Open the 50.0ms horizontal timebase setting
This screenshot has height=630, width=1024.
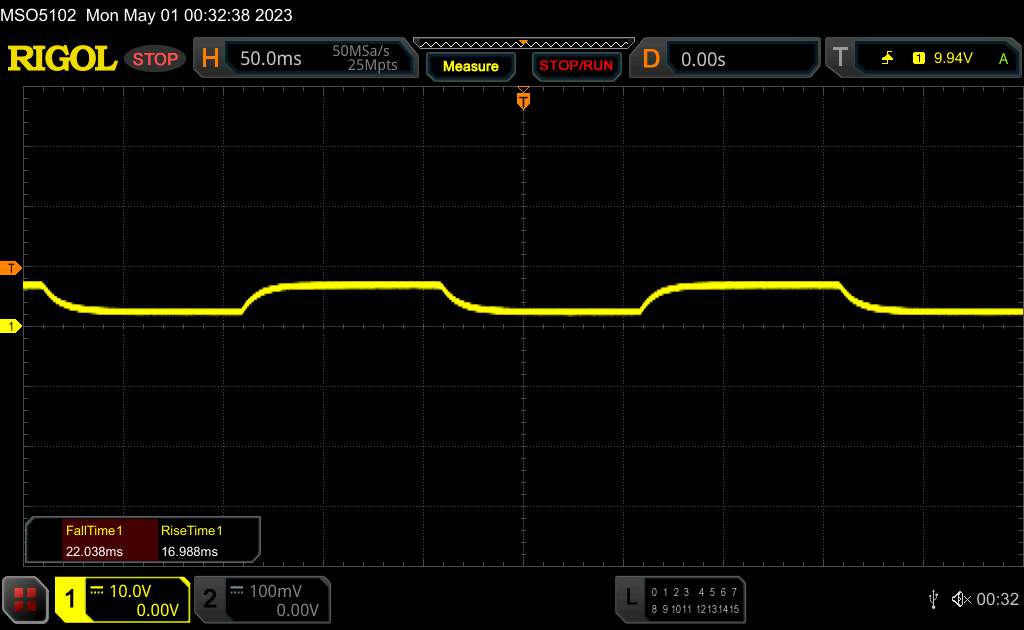[x=271, y=59]
